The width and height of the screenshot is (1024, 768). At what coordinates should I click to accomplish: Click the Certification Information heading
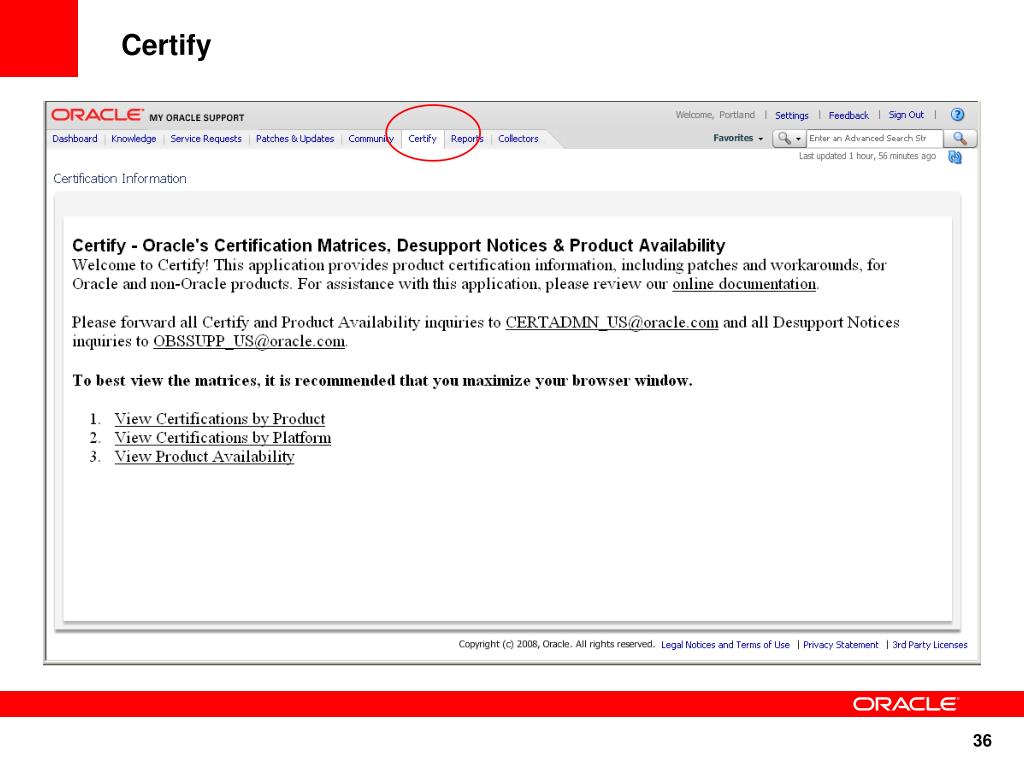[120, 179]
